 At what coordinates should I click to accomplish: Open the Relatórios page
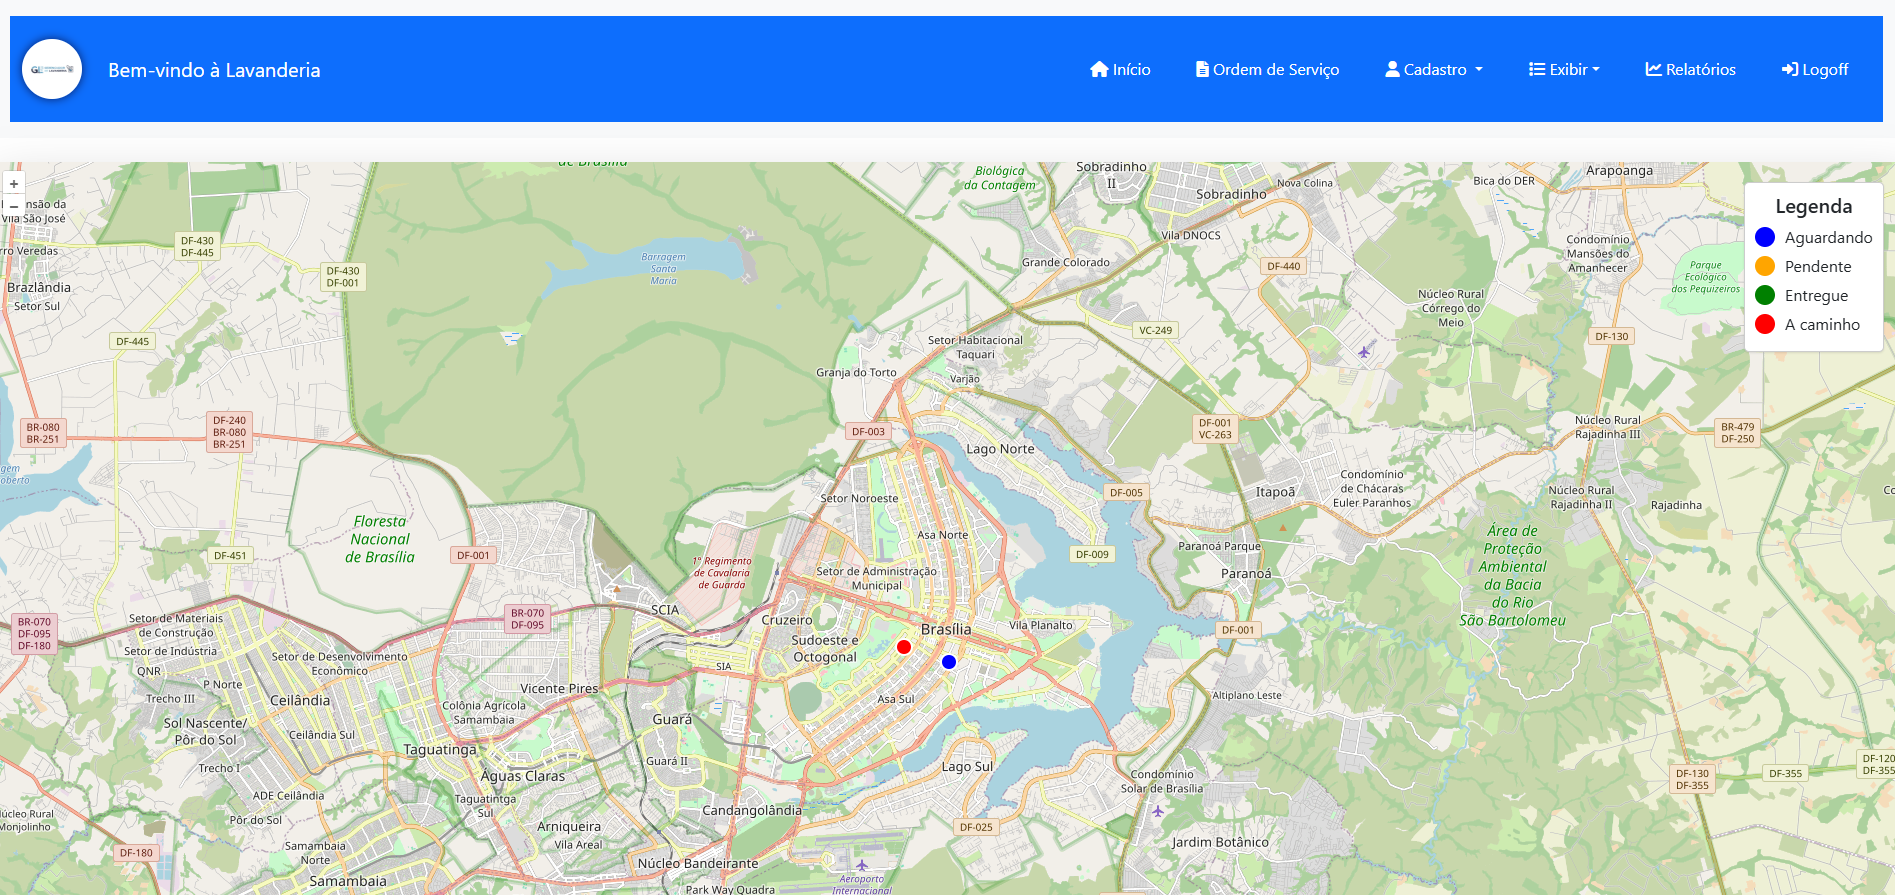pos(1691,69)
